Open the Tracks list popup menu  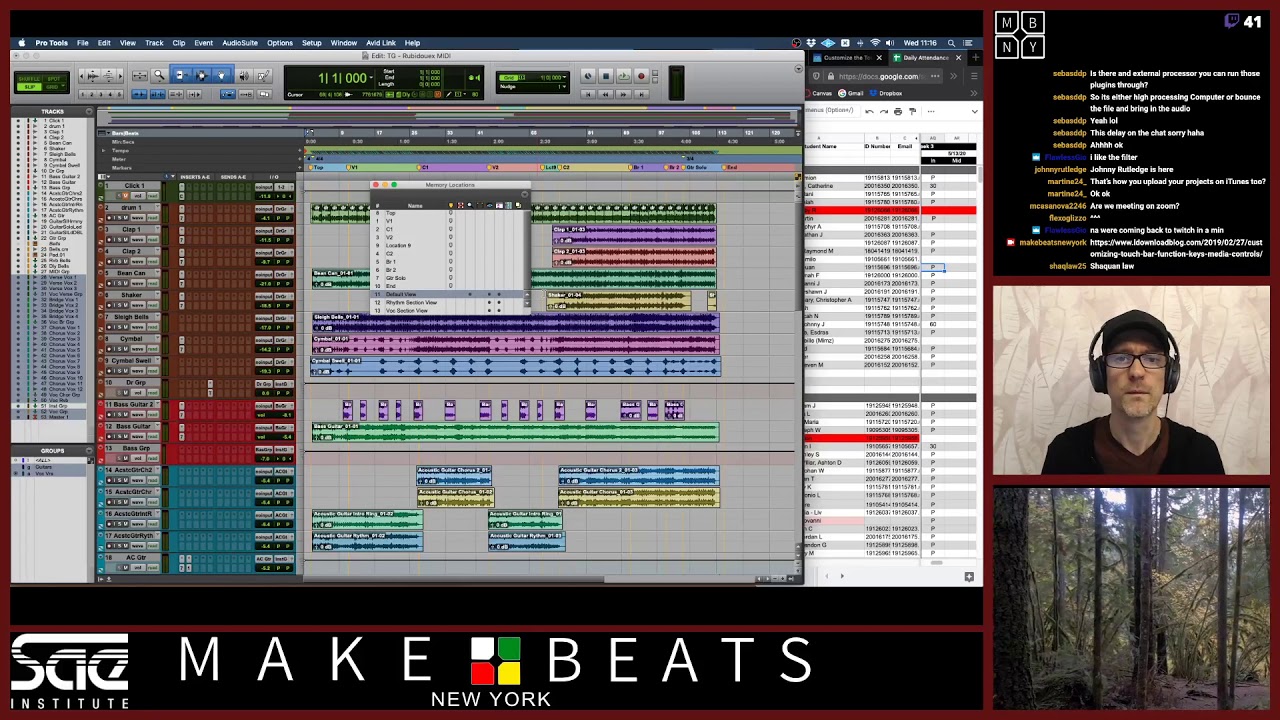(x=89, y=111)
